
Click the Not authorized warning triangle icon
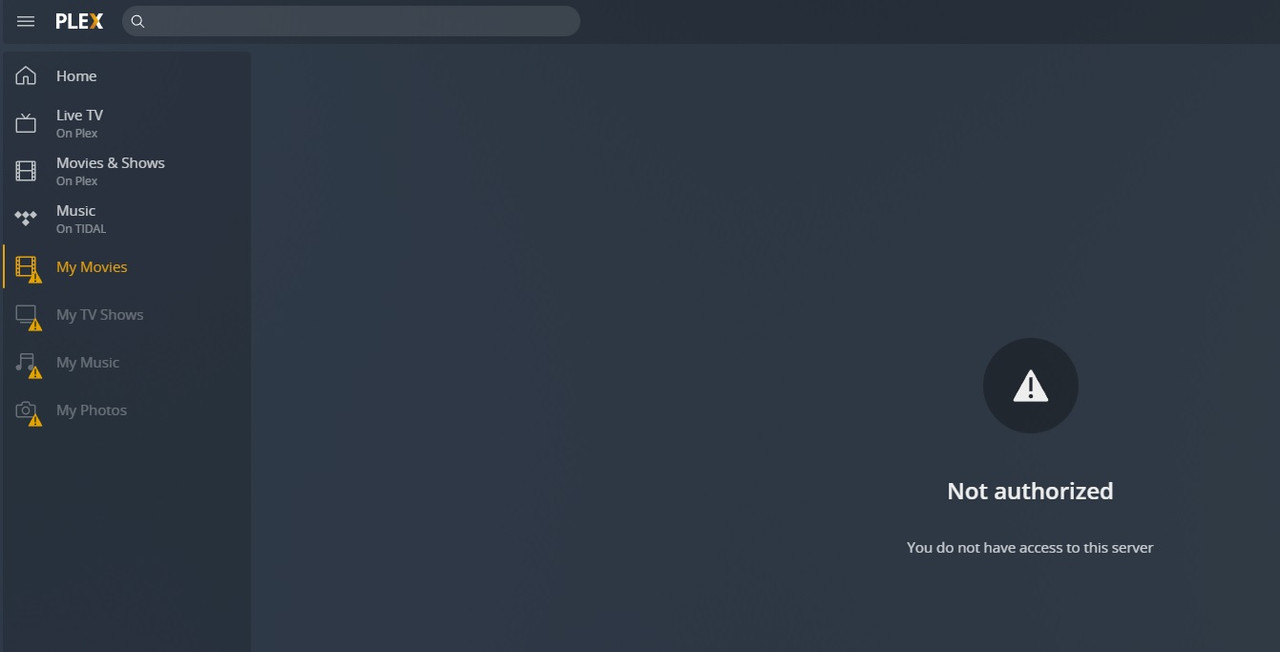pos(1030,386)
